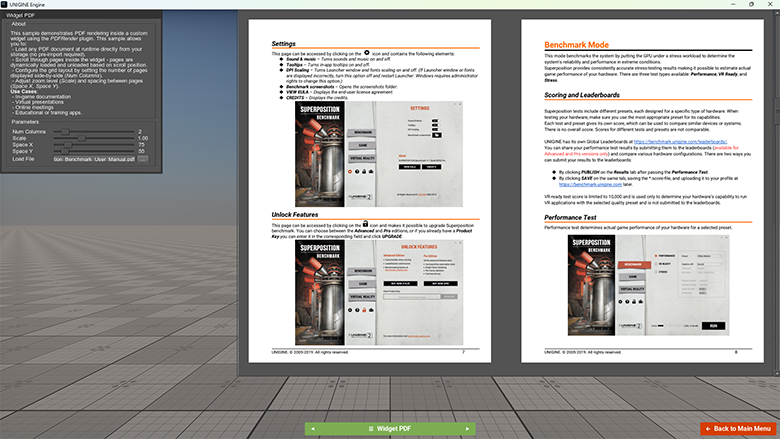780x439 pixels.
Task: Click Back to Main Menu button
Action: point(738,429)
